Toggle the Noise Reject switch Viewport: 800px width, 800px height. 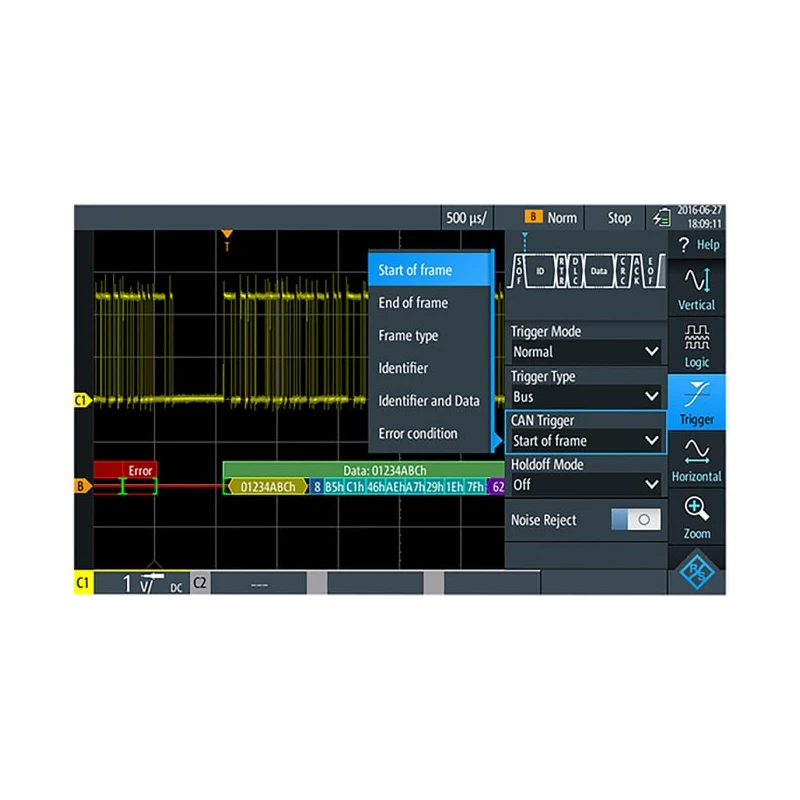[x=636, y=519]
